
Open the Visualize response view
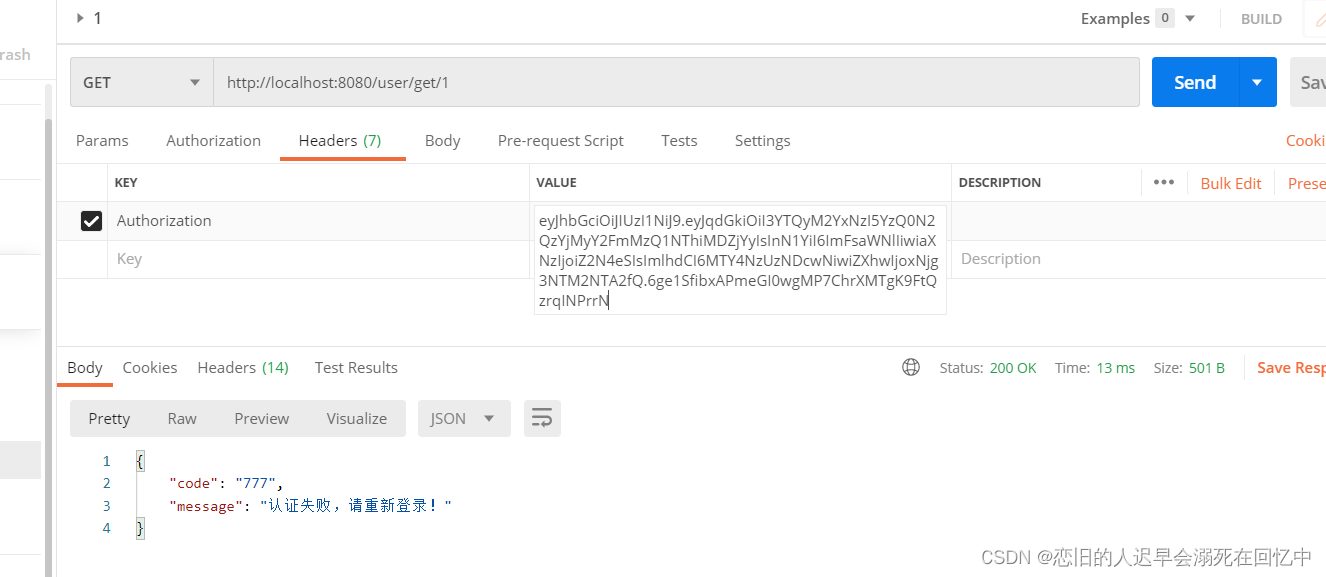pos(356,418)
